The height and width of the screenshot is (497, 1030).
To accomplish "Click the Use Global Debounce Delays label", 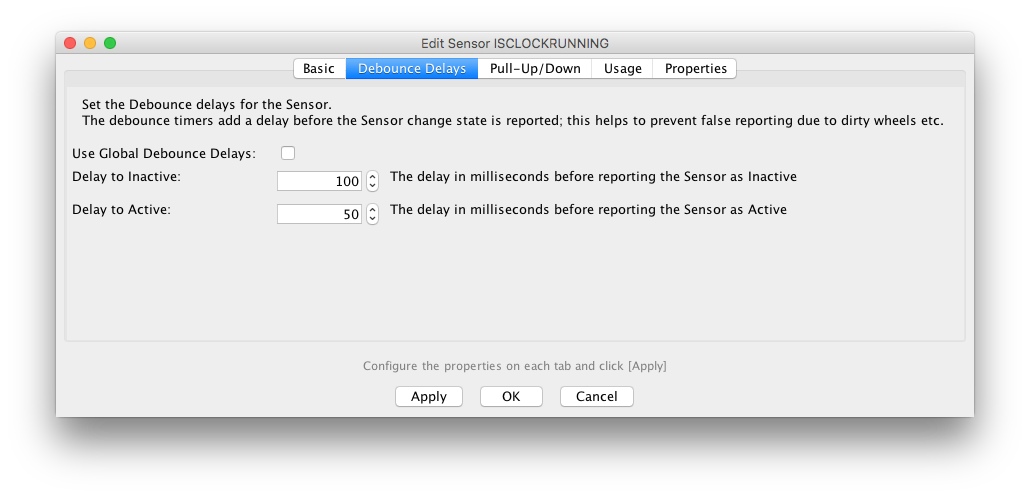I will (164, 153).
